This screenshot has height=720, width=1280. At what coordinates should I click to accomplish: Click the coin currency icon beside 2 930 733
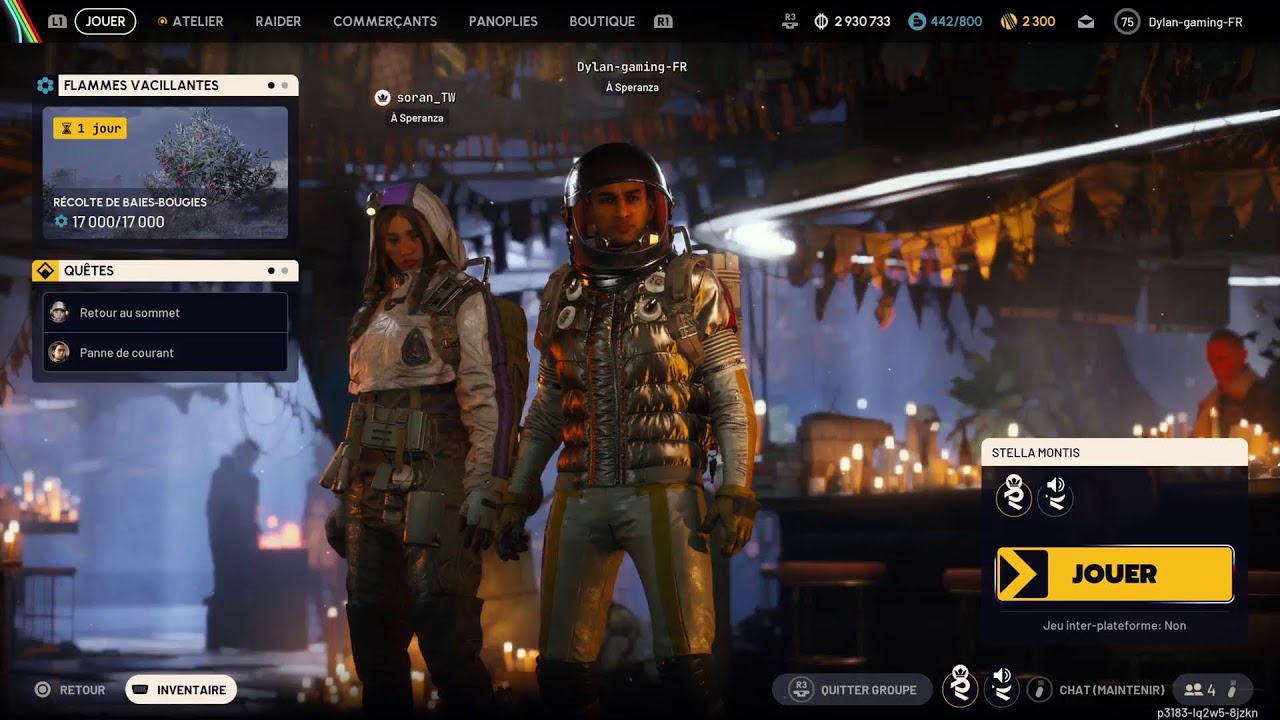pyautogui.click(x=822, y=21)
